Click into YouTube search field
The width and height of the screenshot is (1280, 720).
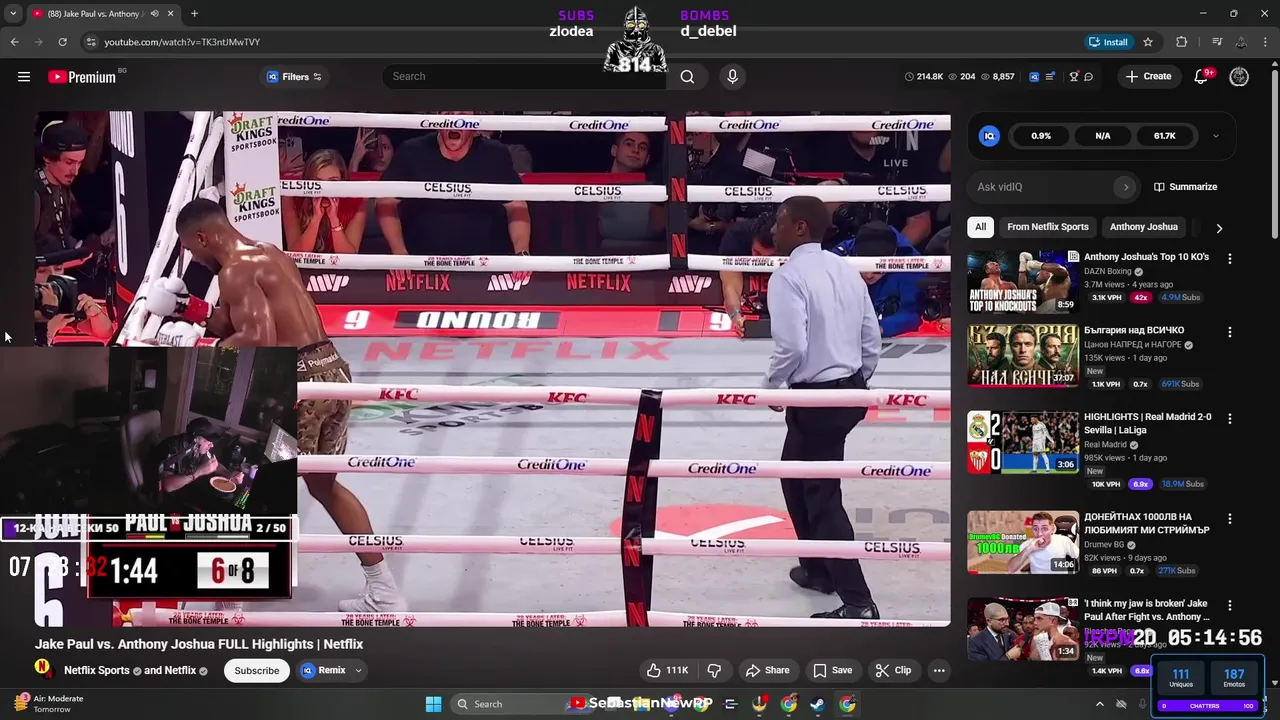(525, 76)
